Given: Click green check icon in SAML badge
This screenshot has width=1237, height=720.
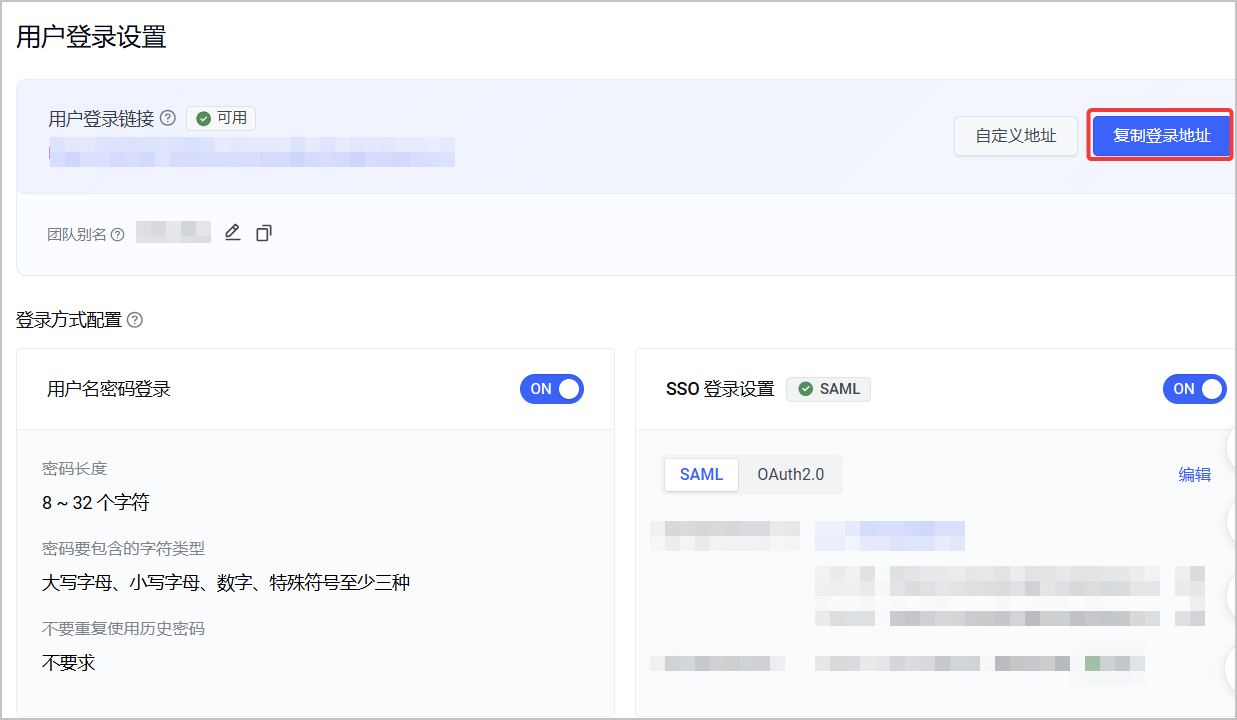Looking at the screenshot, I should tap(806, 389).
